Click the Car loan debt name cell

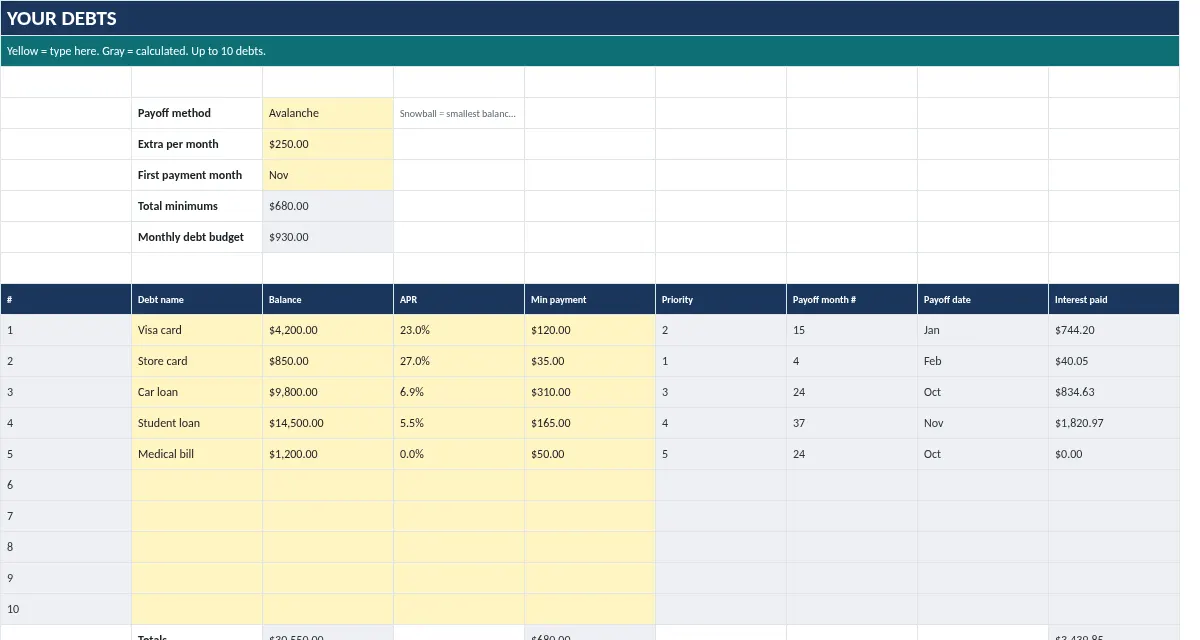click(197, 392)
